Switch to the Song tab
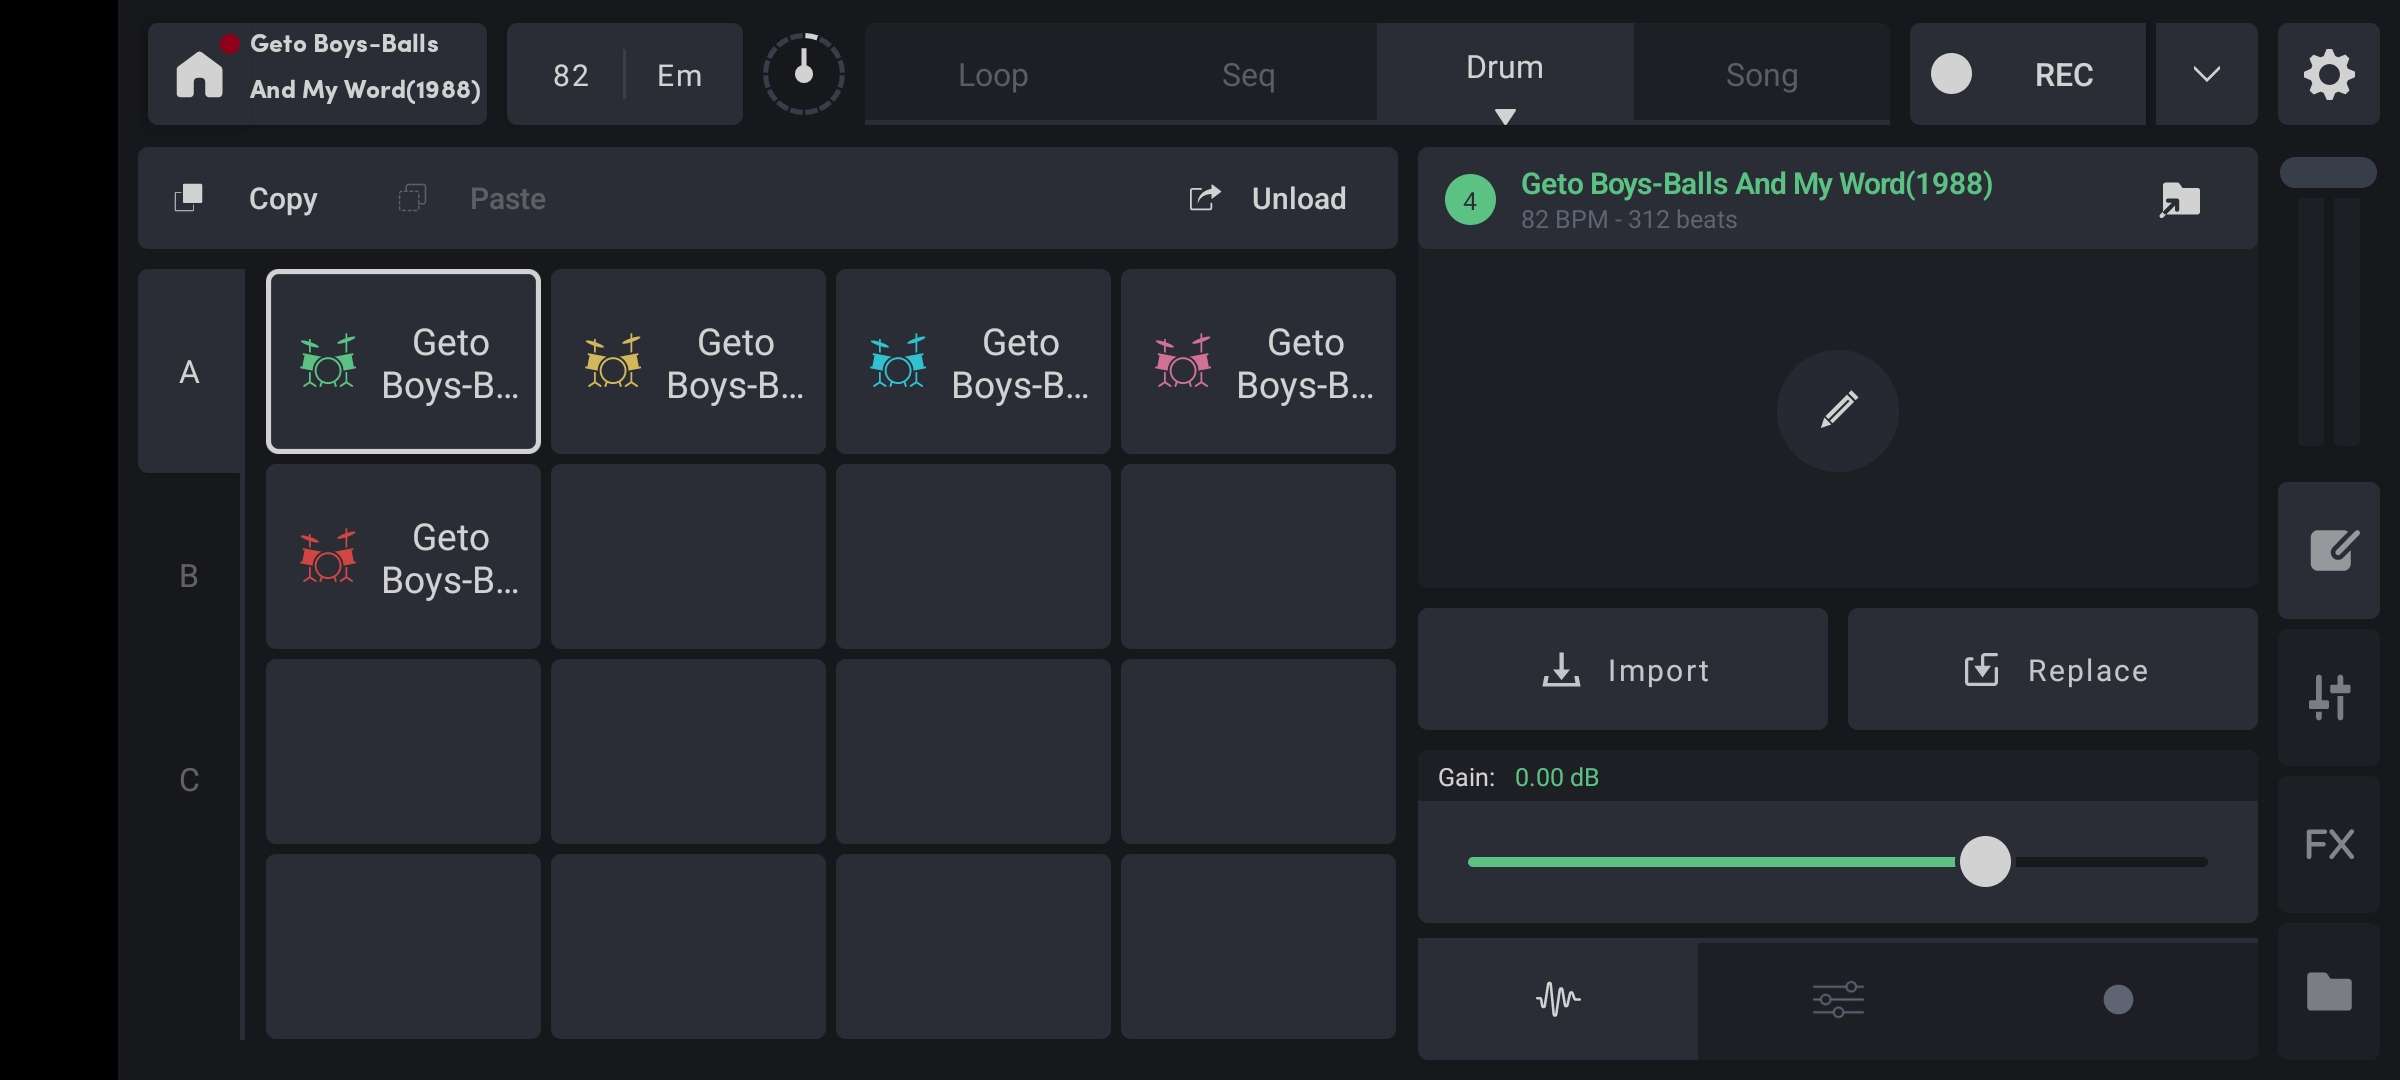The image size is (2400, 1080). pyautogui.click(x=1762, y=75)
